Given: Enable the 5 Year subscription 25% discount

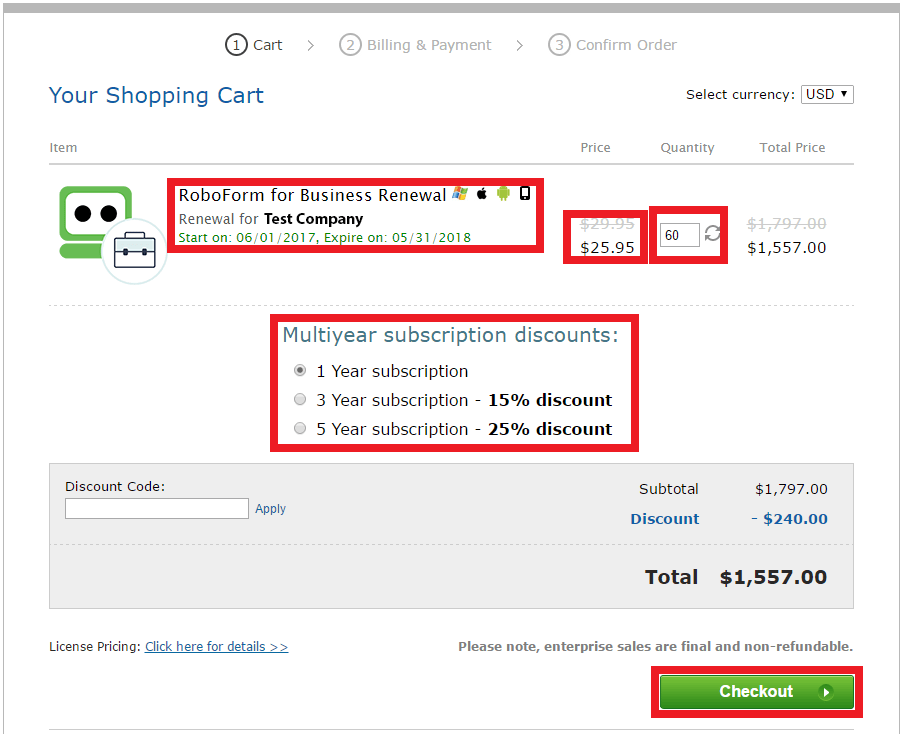Looking at the screenshot, I should tap(299, 428).
